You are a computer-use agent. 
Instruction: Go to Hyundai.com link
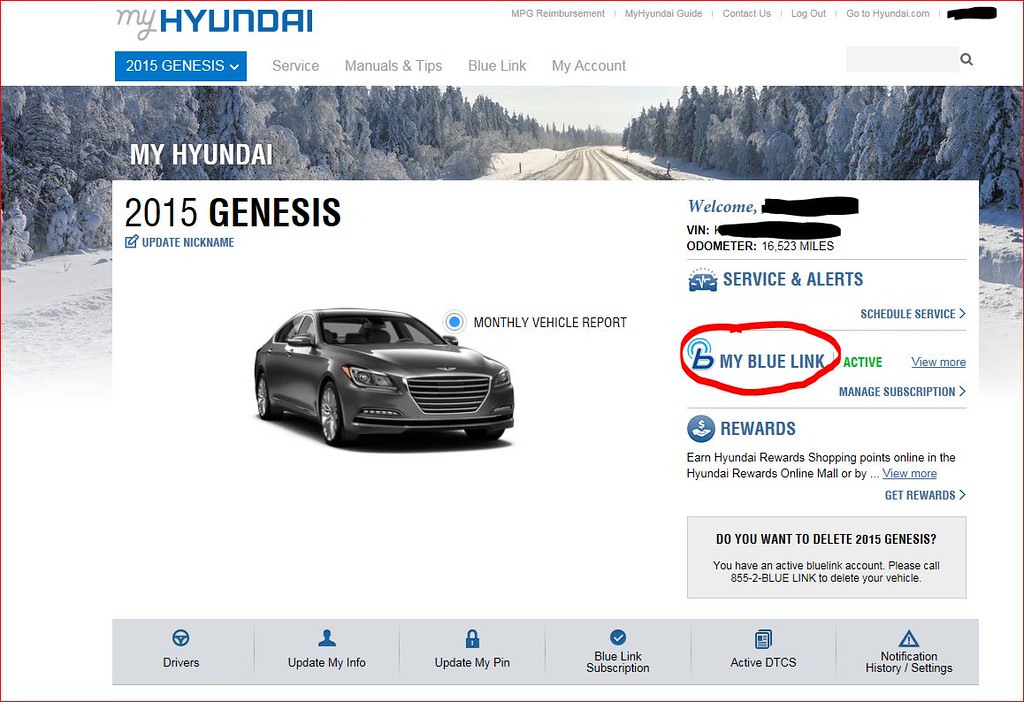(x=888, y=14)
